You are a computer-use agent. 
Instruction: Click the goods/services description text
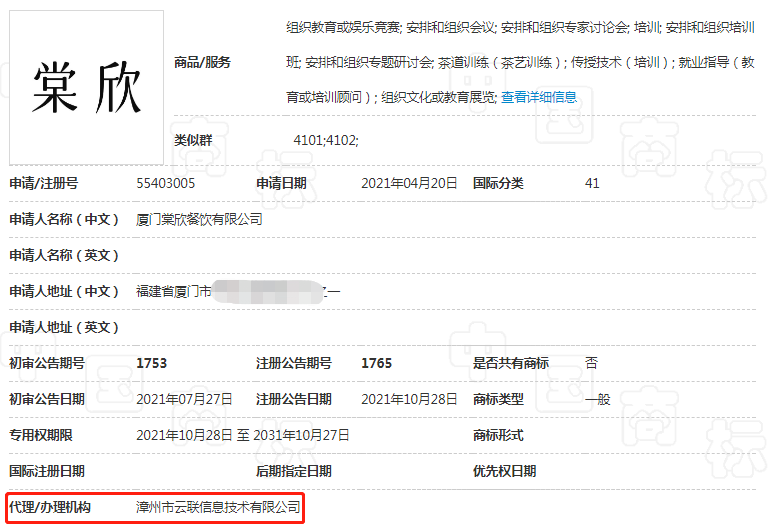coord(520,62)
